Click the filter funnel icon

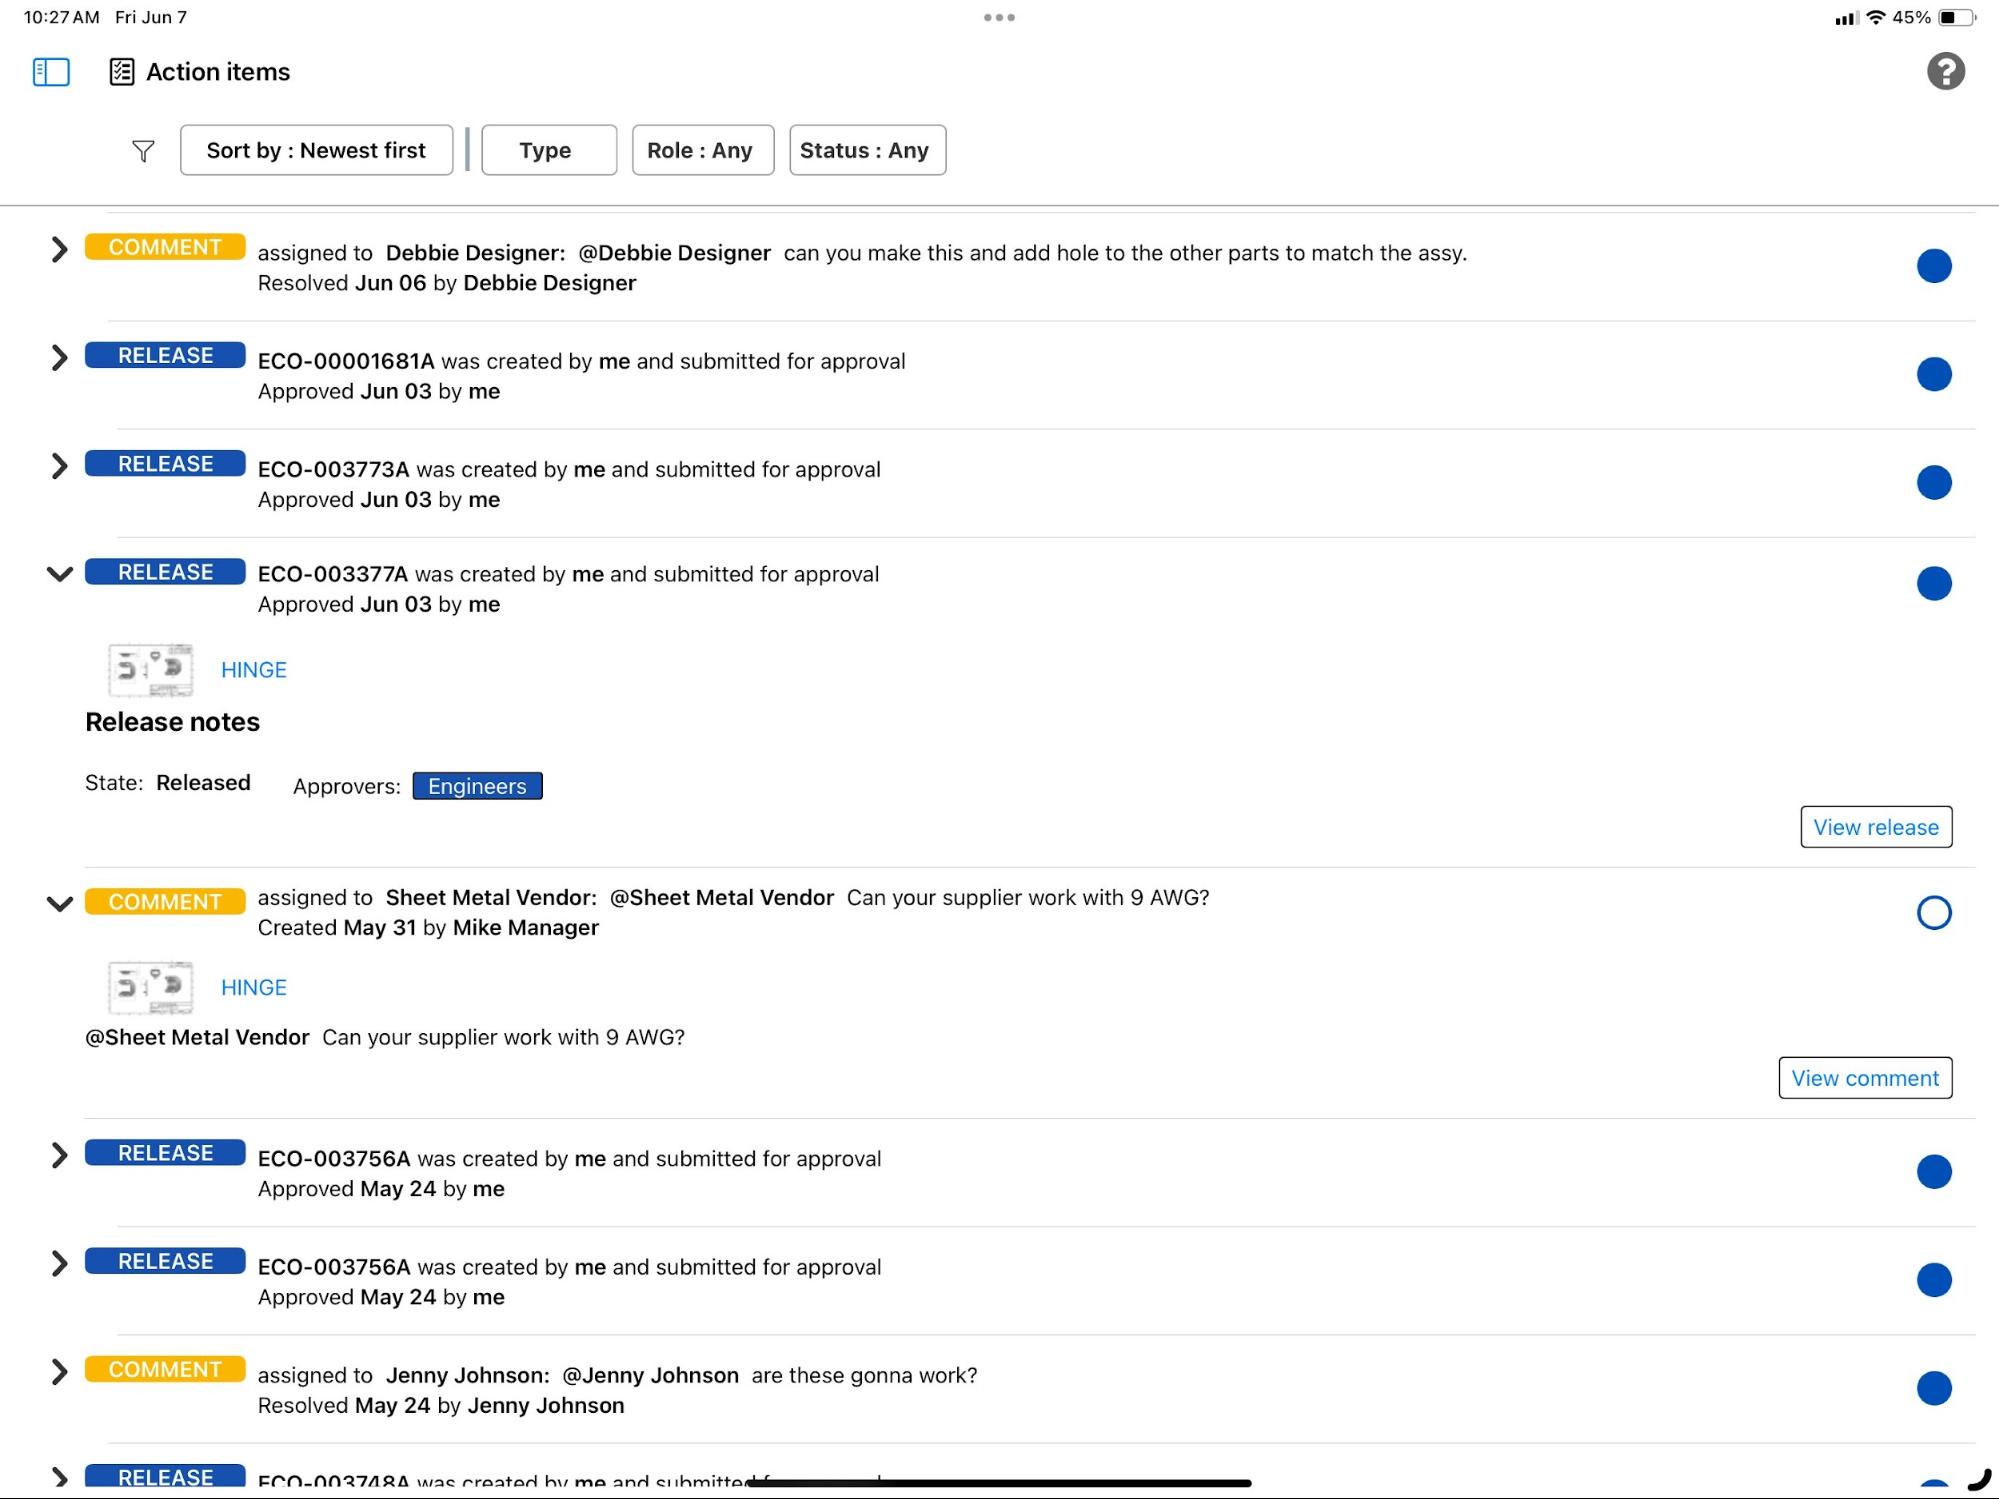[x=142, y=148]
